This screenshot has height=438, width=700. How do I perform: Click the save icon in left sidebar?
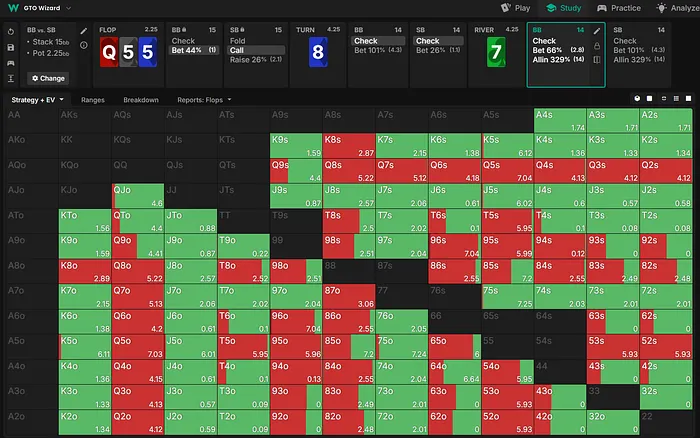[9, 47]
